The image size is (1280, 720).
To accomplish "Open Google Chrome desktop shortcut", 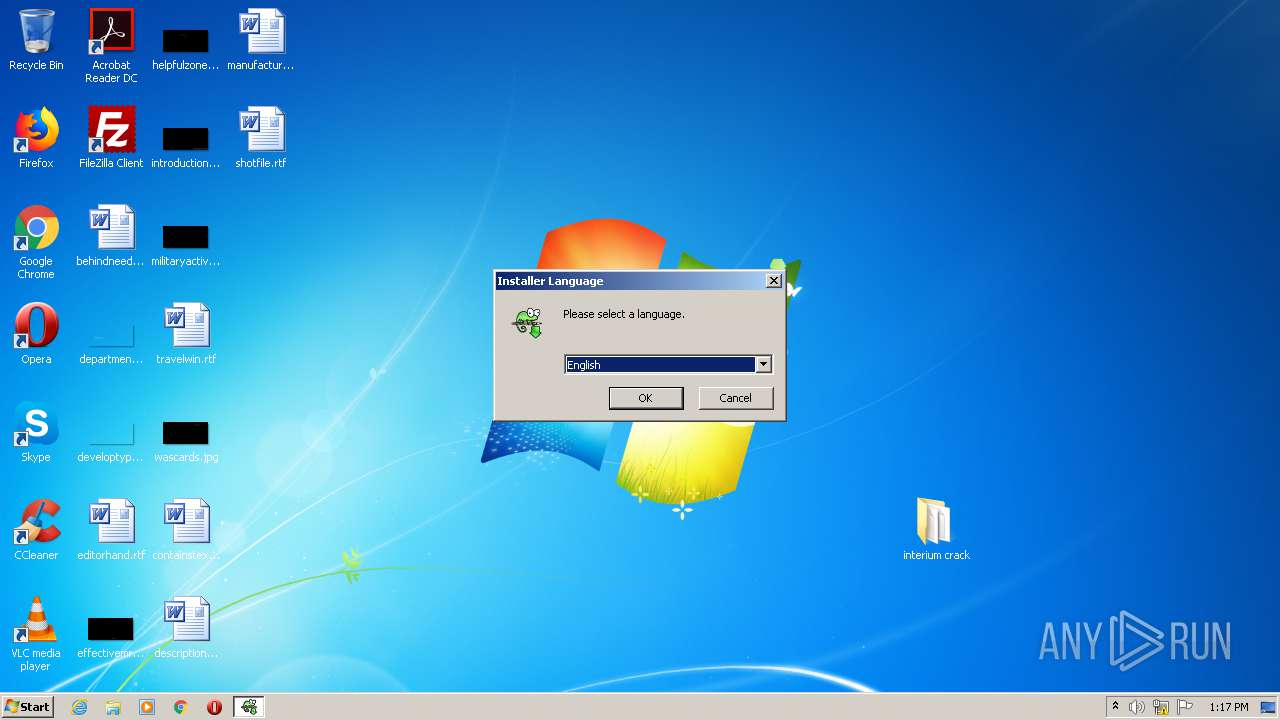I will 36,242.
